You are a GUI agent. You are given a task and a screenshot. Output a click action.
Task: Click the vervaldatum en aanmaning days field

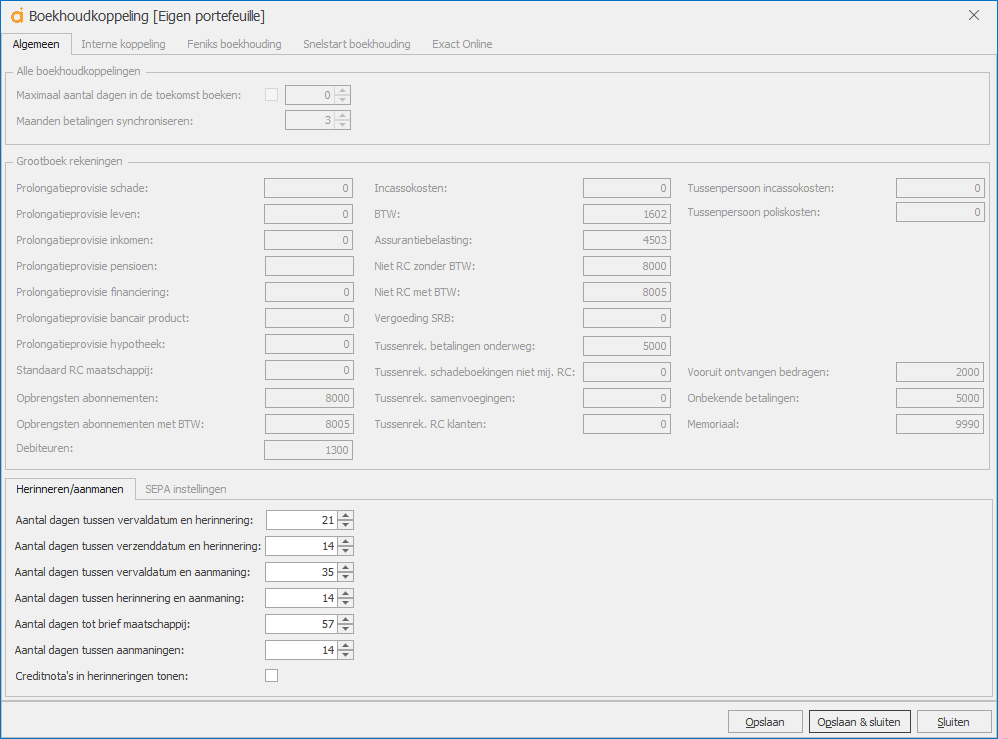[x=302, y=572]
